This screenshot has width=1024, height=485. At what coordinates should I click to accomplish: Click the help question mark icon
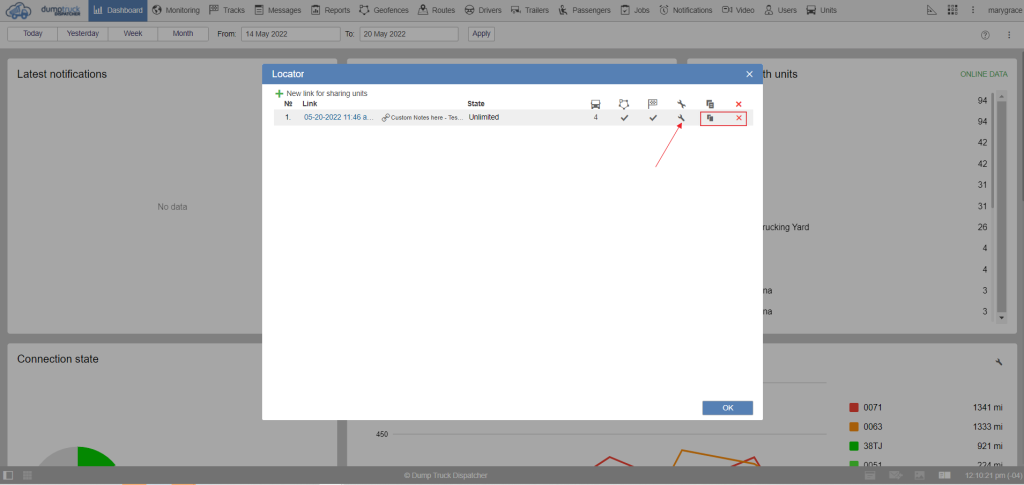(x=985, y=34)
